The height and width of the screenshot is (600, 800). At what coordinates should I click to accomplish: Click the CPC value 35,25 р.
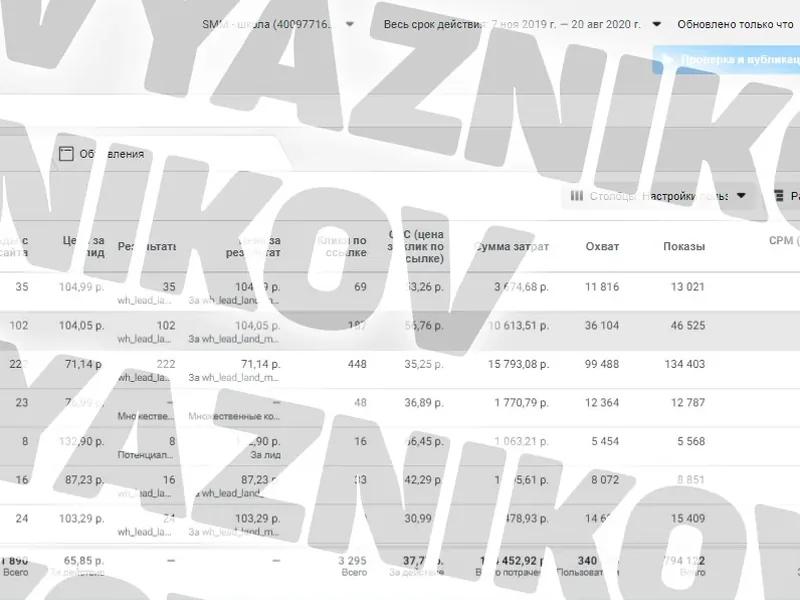tap(423, 364)
